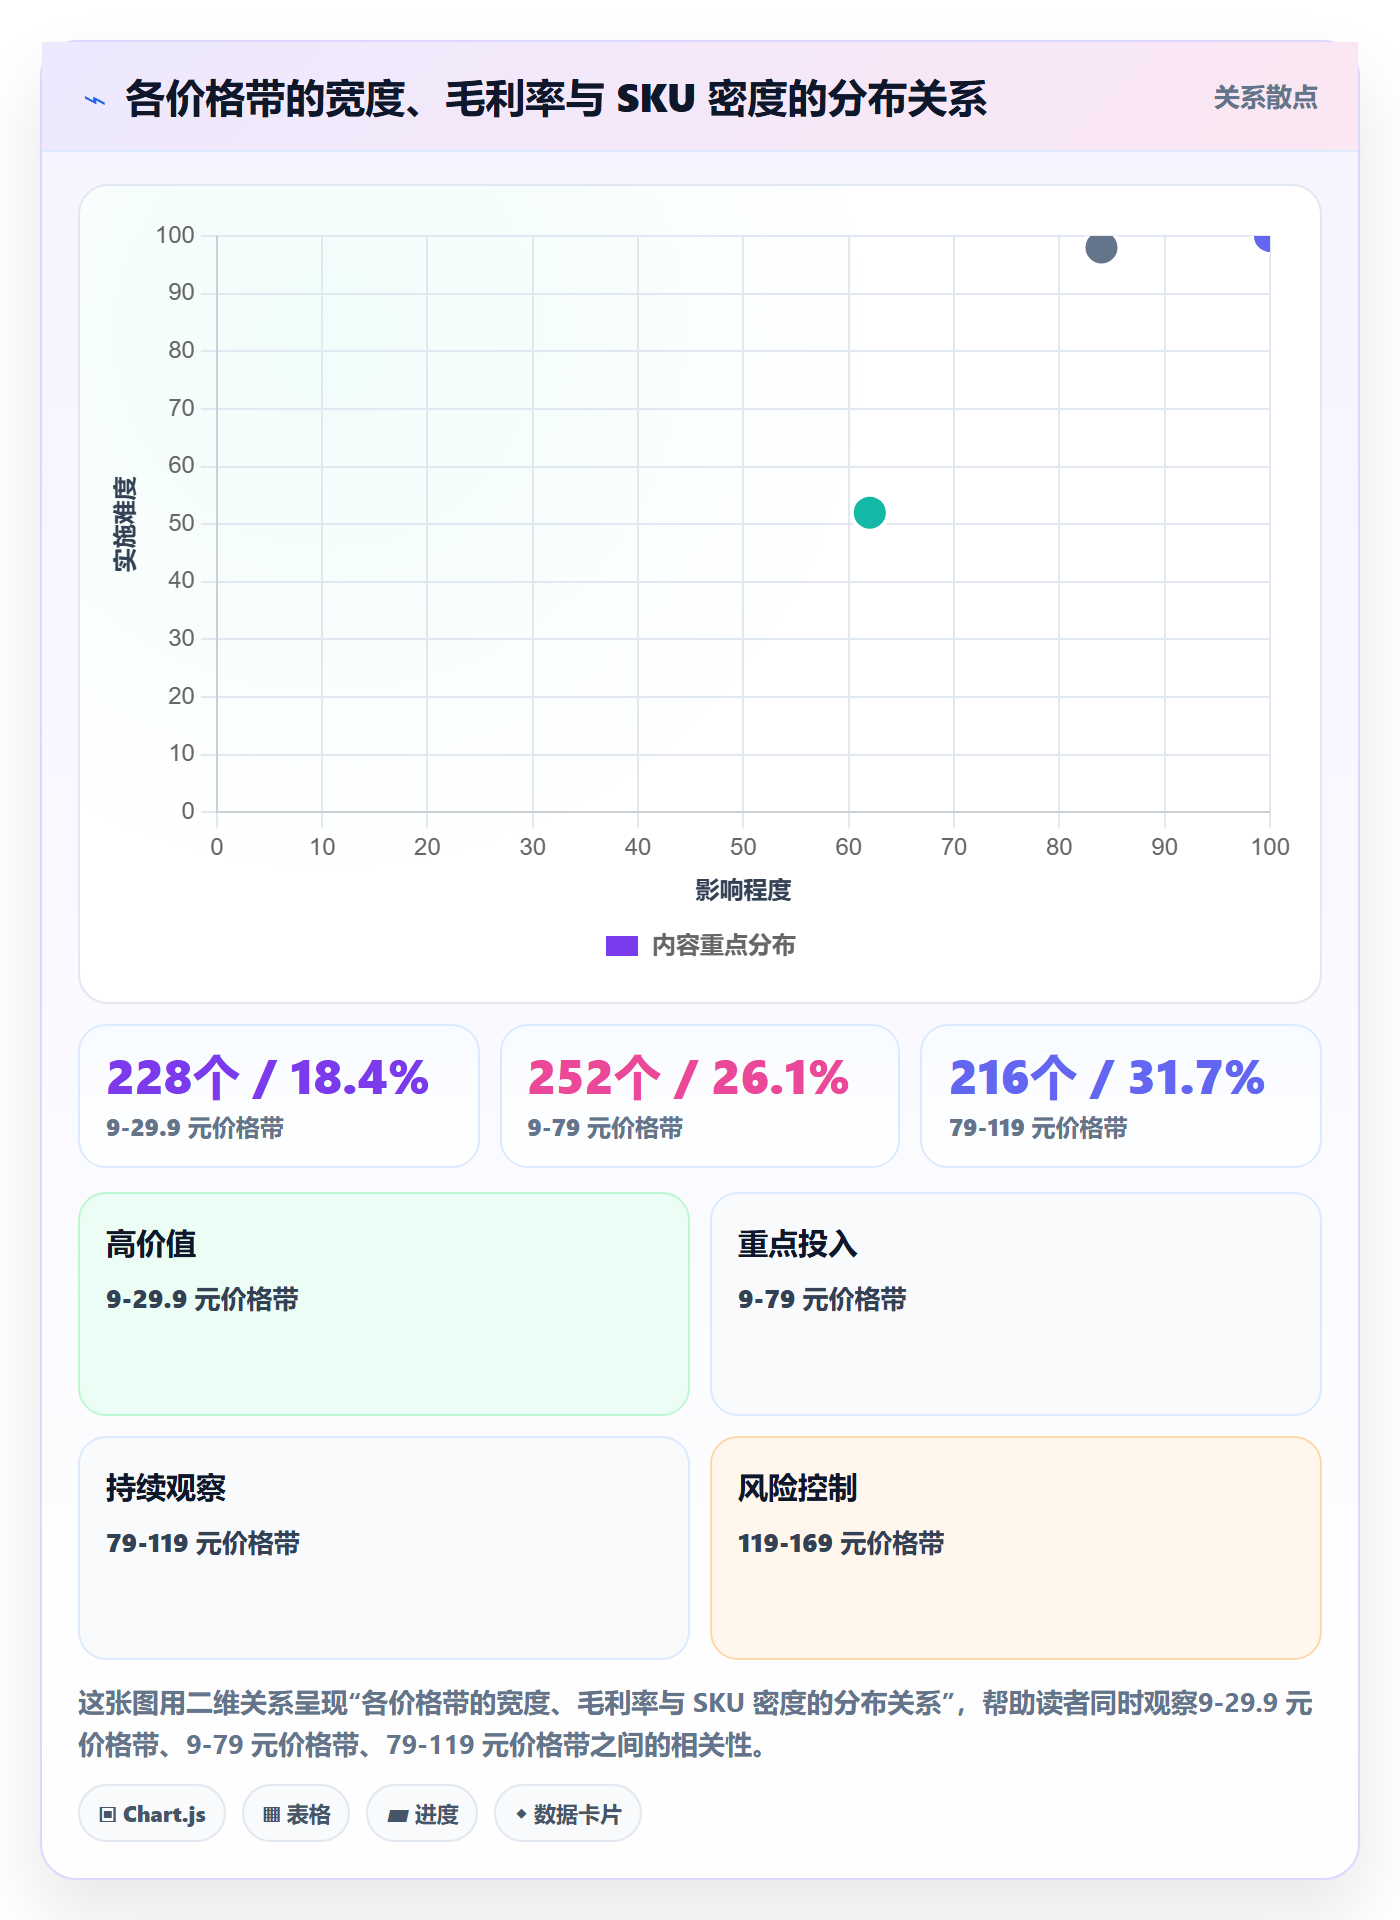Click the teal scatter point in the chart
Viewport: 1400px width, 1920px height.
click(869, 513)
